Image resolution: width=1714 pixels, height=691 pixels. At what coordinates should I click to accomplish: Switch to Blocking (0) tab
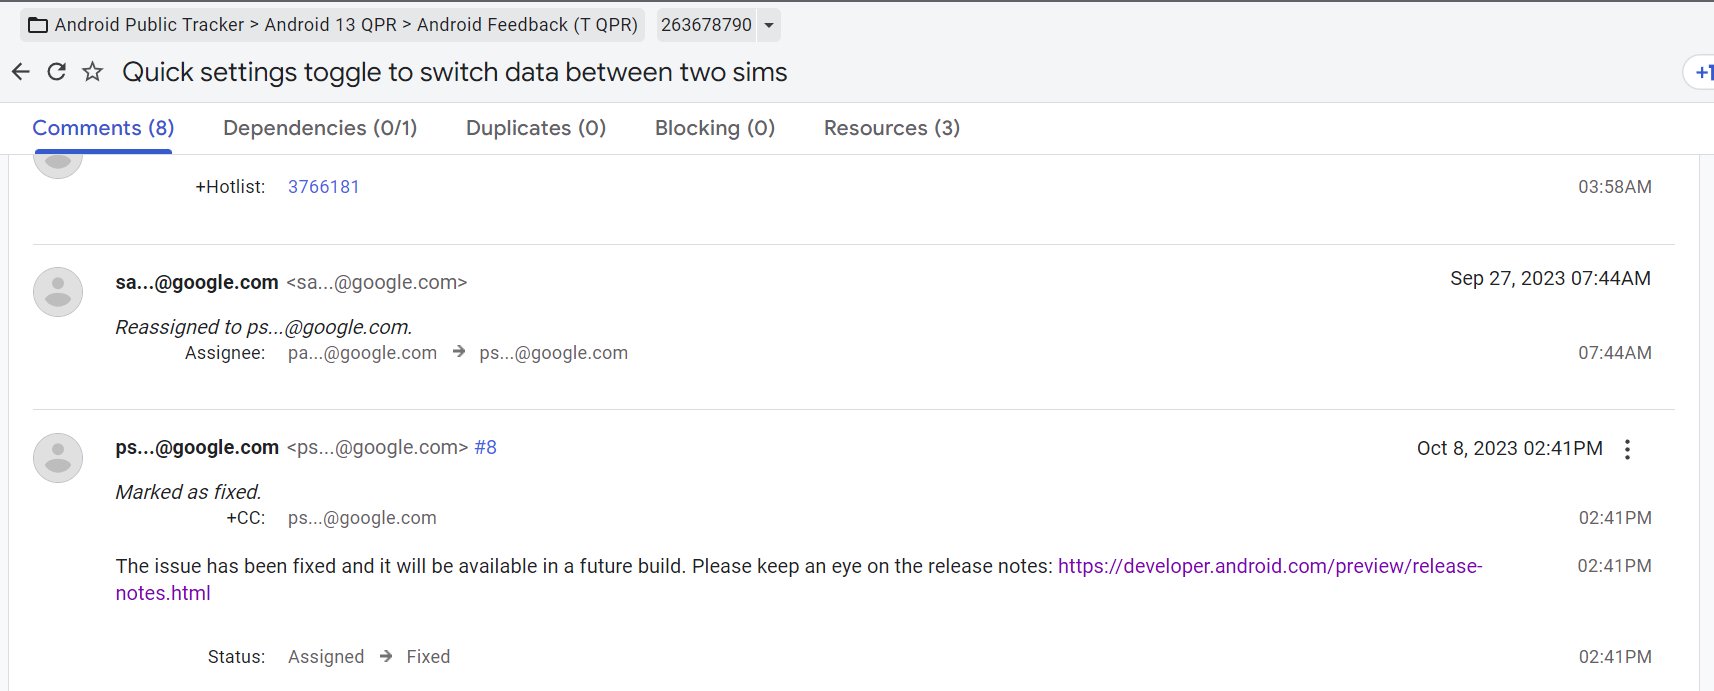tap(715, 128)
